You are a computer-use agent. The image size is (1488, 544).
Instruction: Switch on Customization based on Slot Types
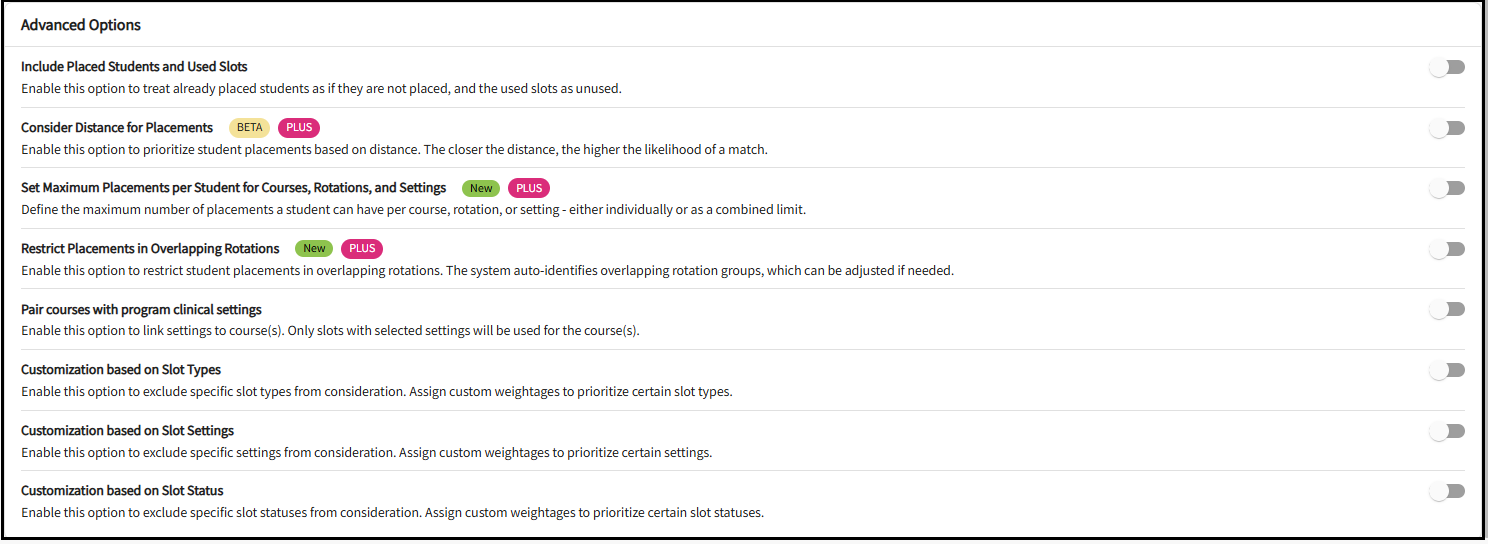(x=1447, y=370)
